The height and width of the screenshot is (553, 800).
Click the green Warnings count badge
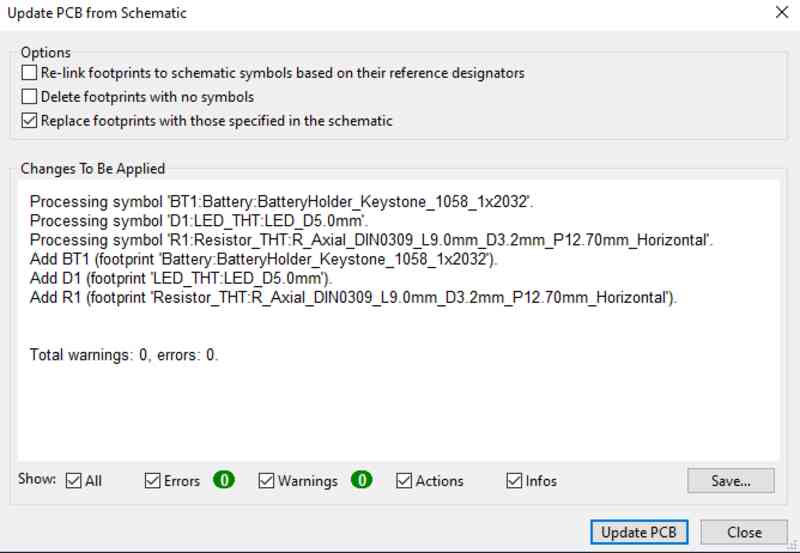pyautogui.click(x=361, y=481)
